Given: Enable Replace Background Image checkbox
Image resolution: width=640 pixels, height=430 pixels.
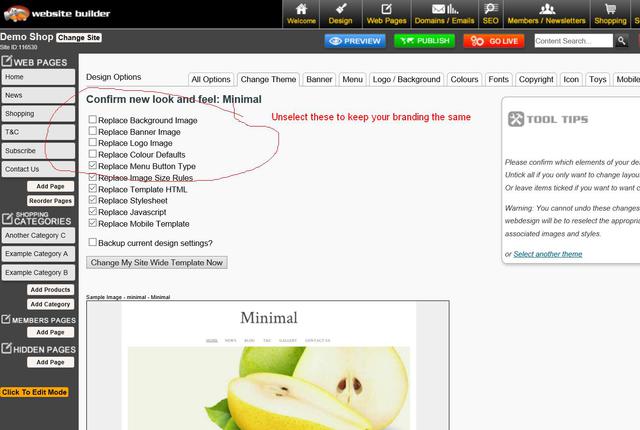Looking at the screenshot, I should tap(93, 120).
